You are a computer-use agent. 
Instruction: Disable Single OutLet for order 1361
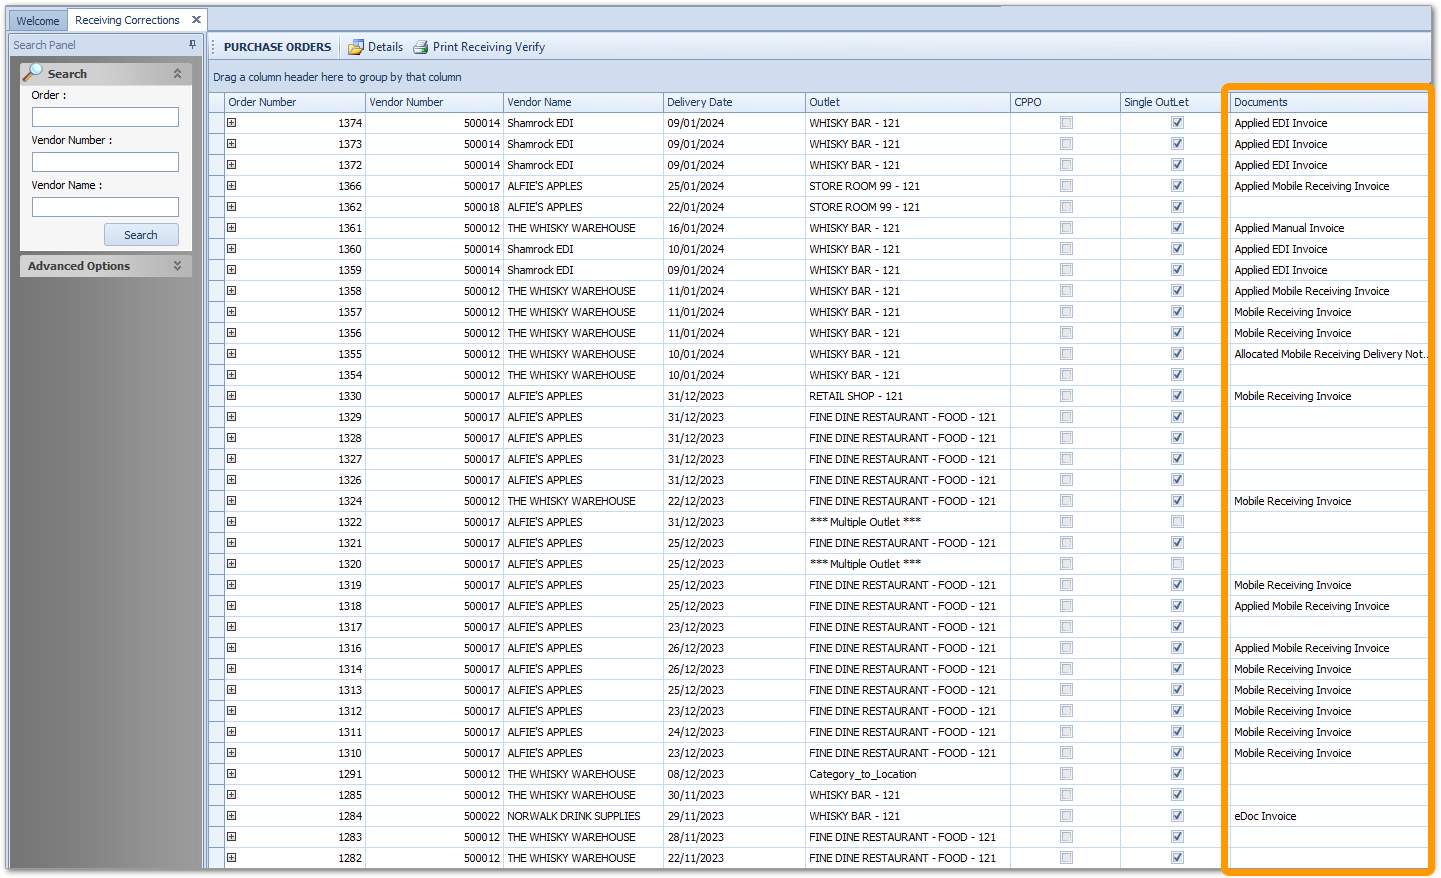click(x=1177, y=227)
